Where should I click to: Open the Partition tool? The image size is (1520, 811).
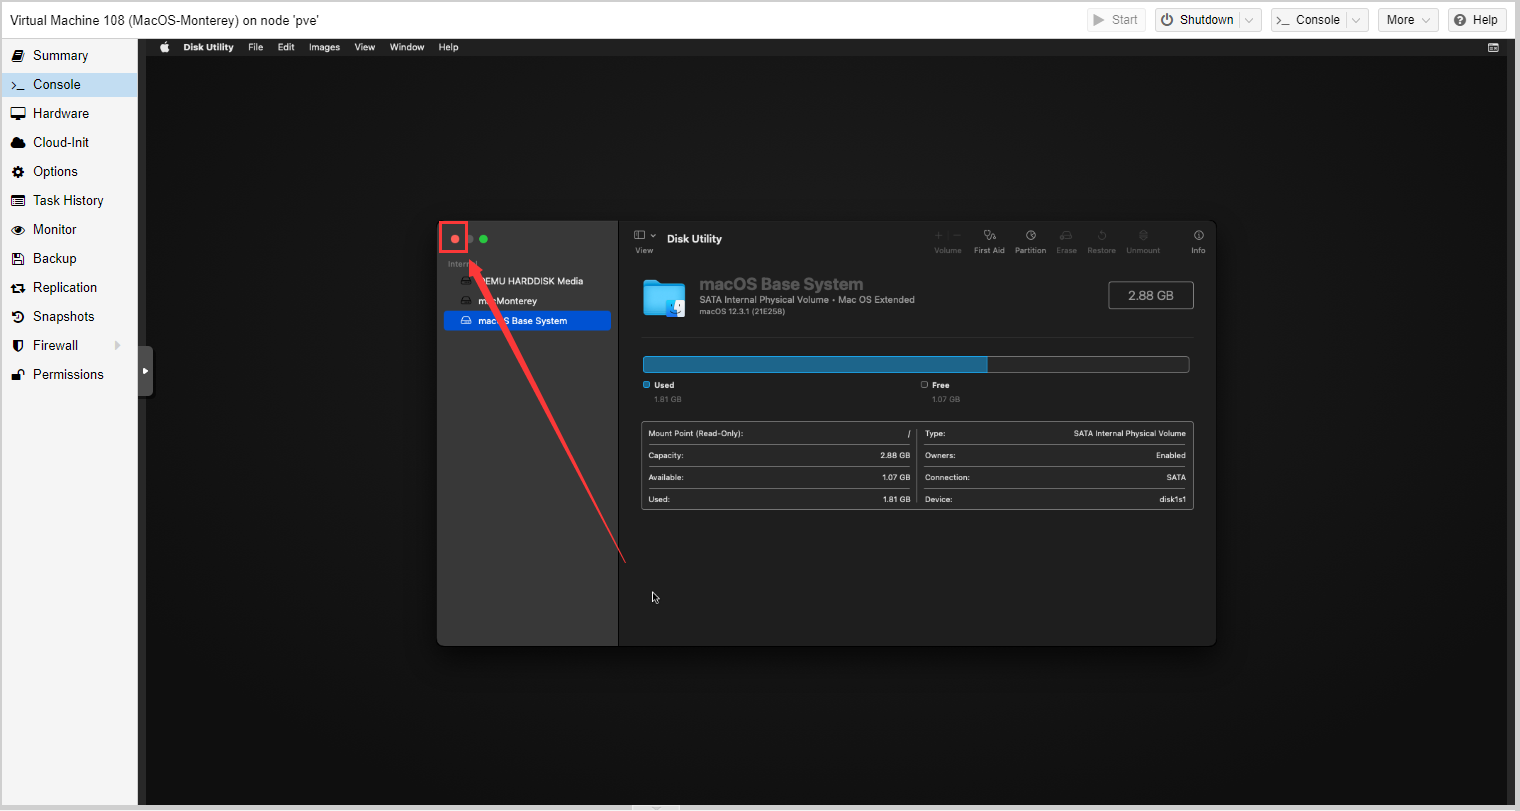click(1030, 236)
